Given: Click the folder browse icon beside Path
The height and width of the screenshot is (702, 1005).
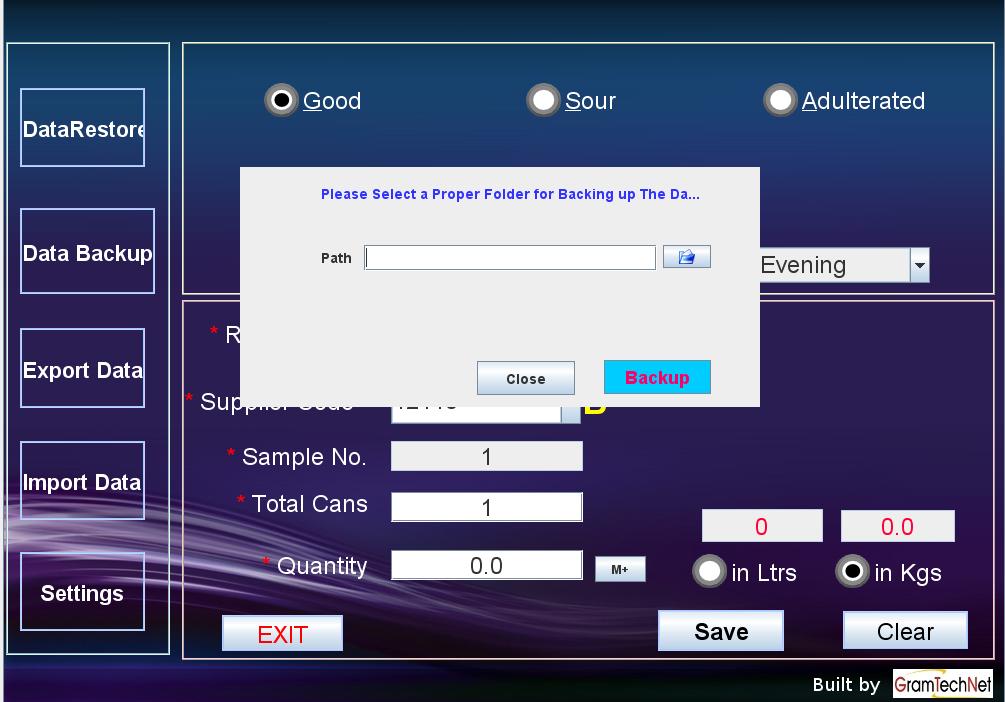Looking at the screenshot, I should (686, 258).
